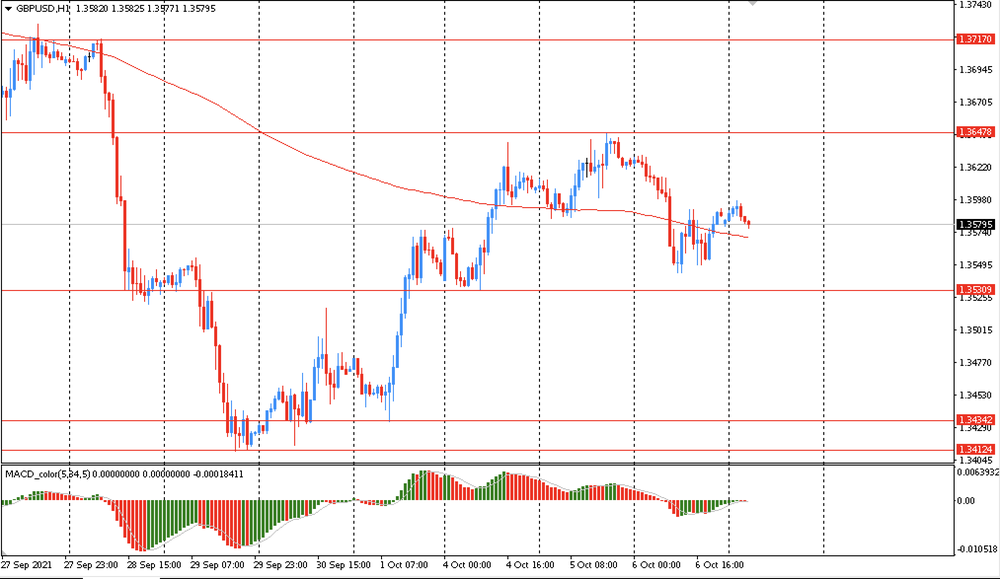Click the MACD value -0.00018411
This screenshot has width=1000, height=579.
[218, 474]
